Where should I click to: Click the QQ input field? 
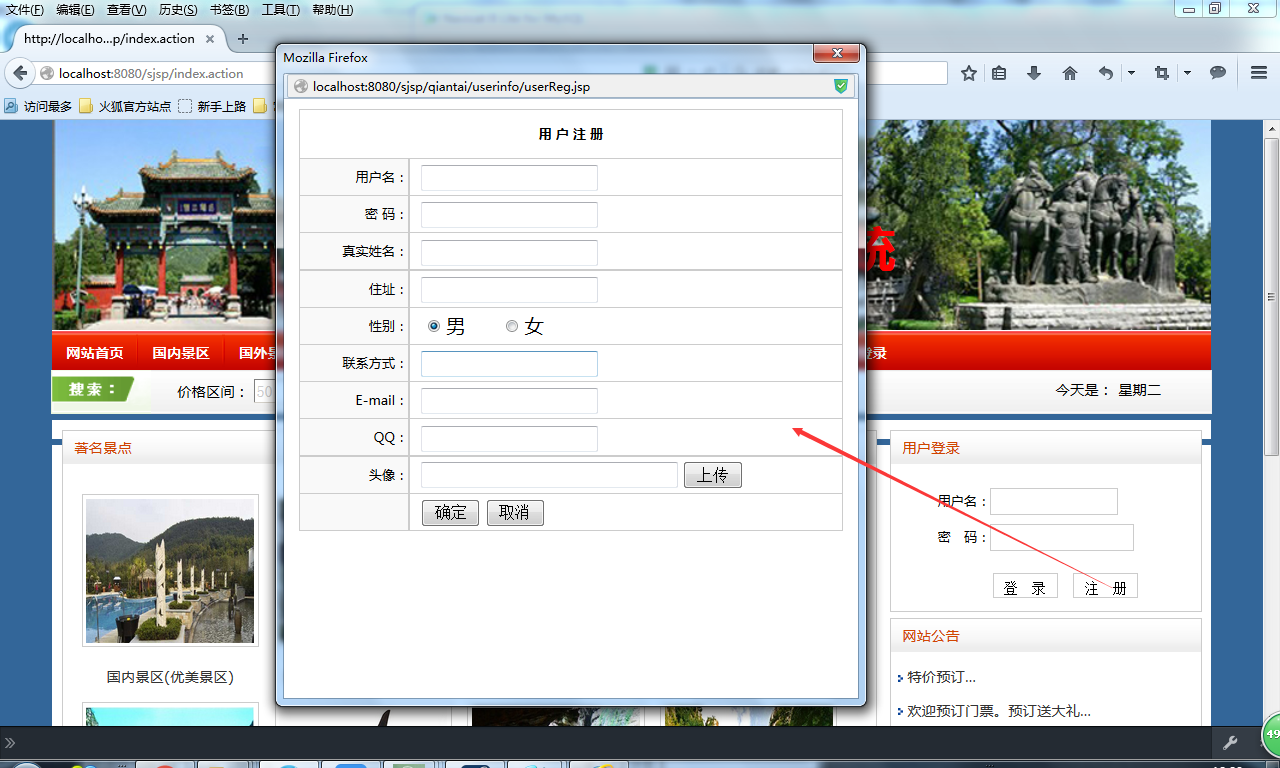[509, 438]
